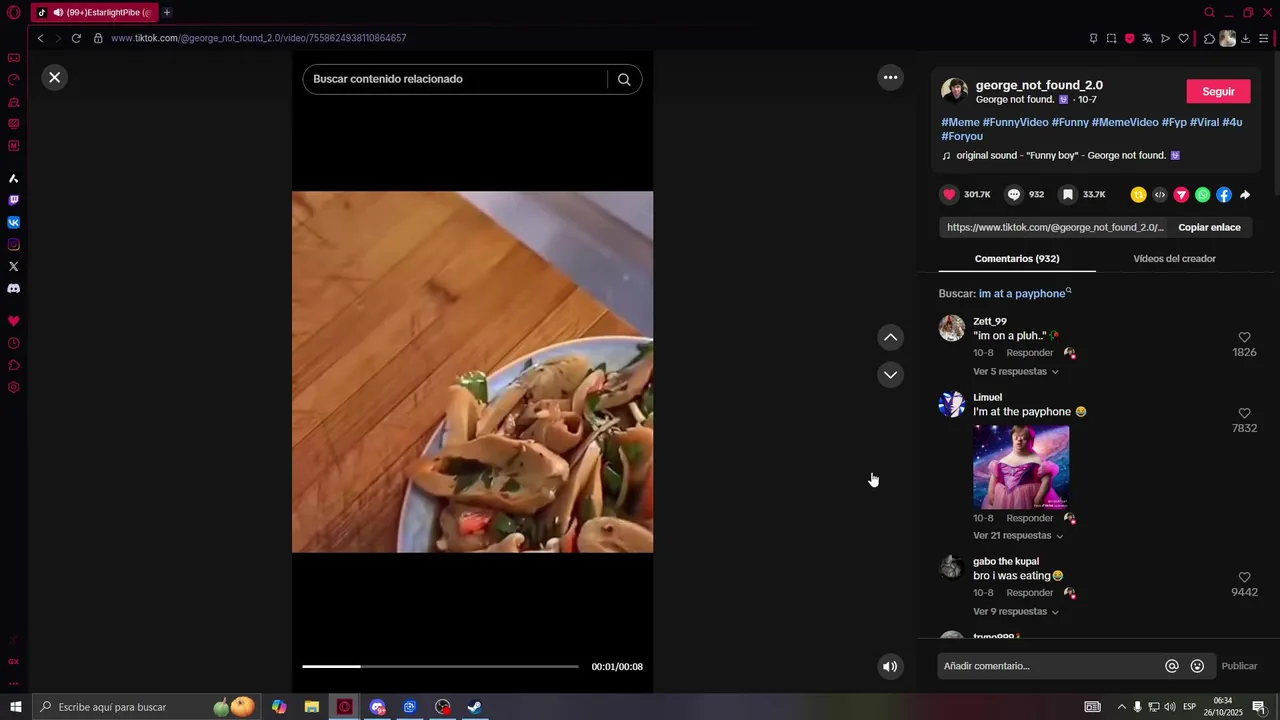Open more share options arrow

[1245, 195]
